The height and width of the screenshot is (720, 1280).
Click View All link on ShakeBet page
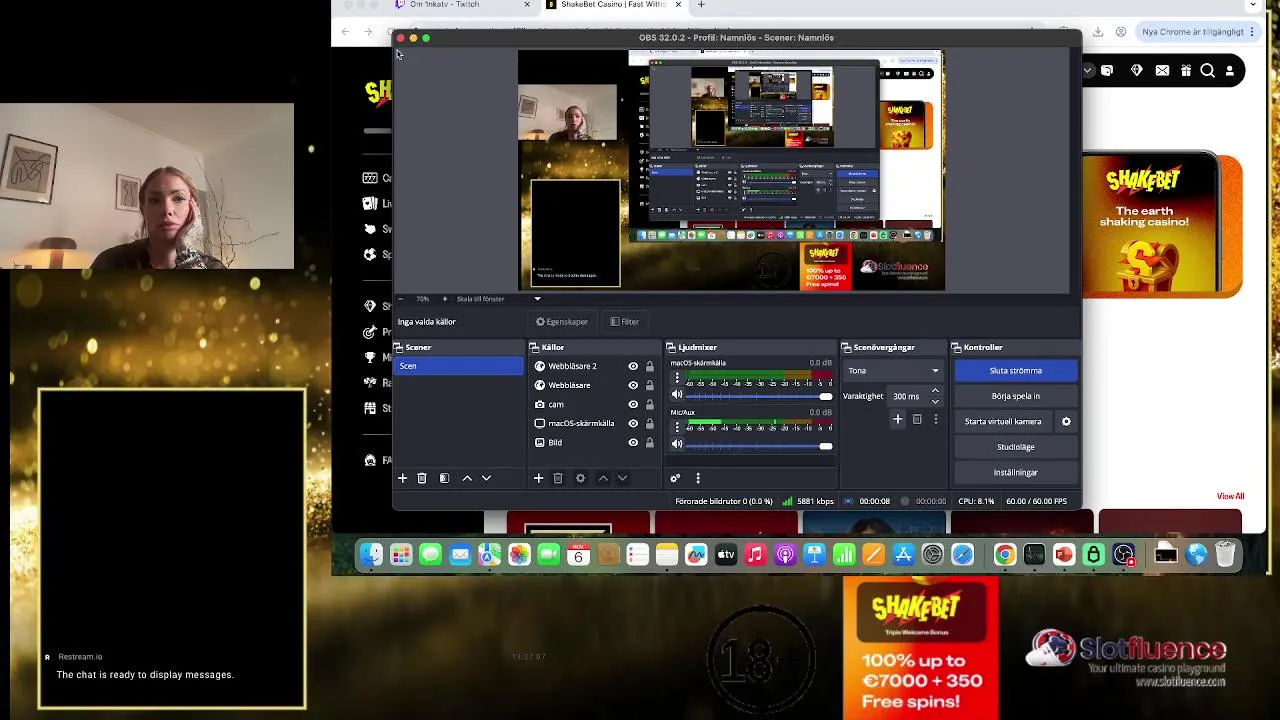click(1230, 496)
